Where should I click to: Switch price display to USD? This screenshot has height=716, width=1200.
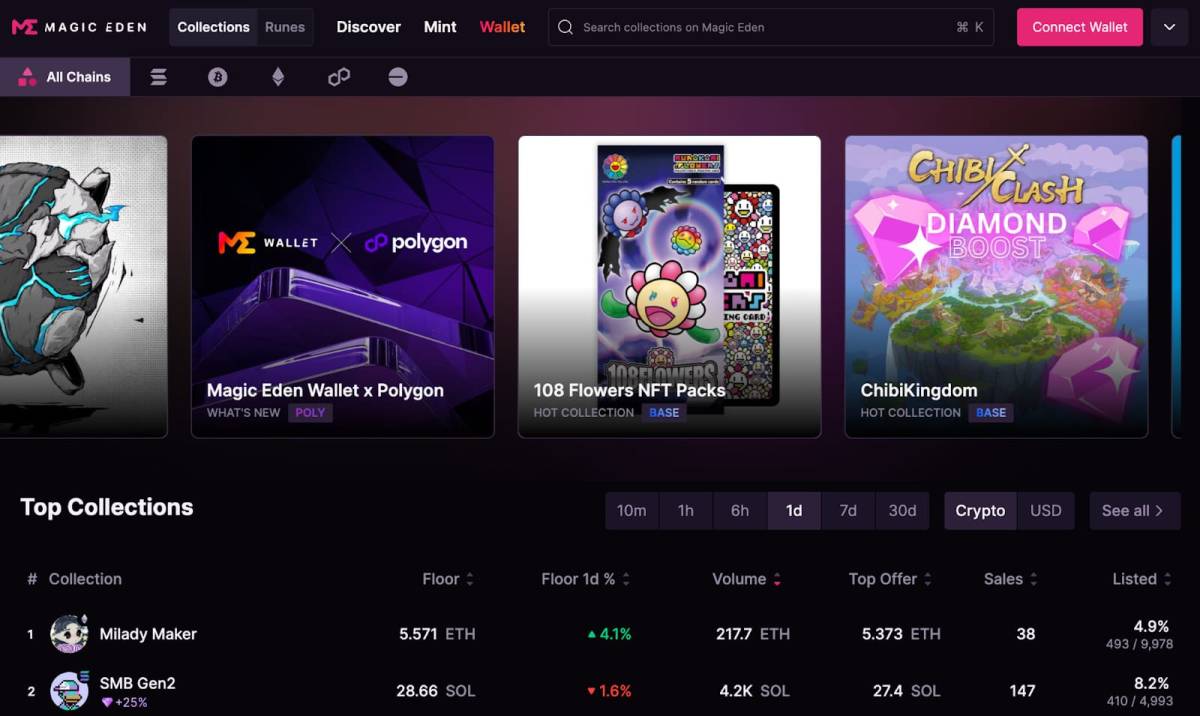[x=1046, y=510]
